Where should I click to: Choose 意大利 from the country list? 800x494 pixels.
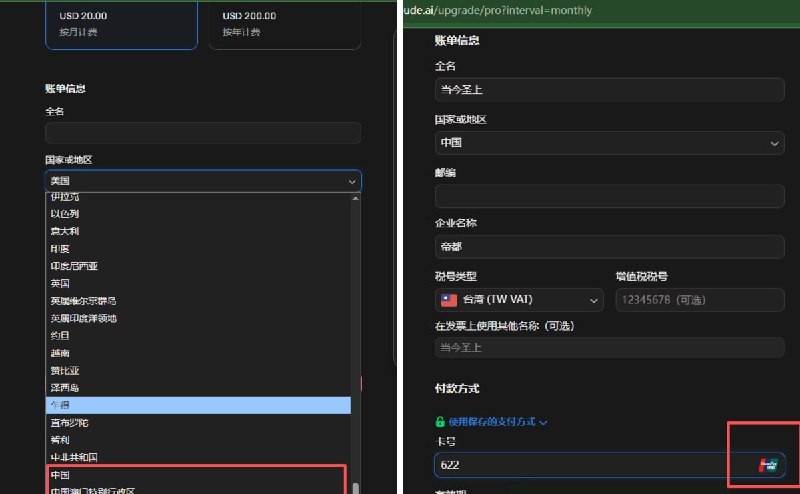198,231
